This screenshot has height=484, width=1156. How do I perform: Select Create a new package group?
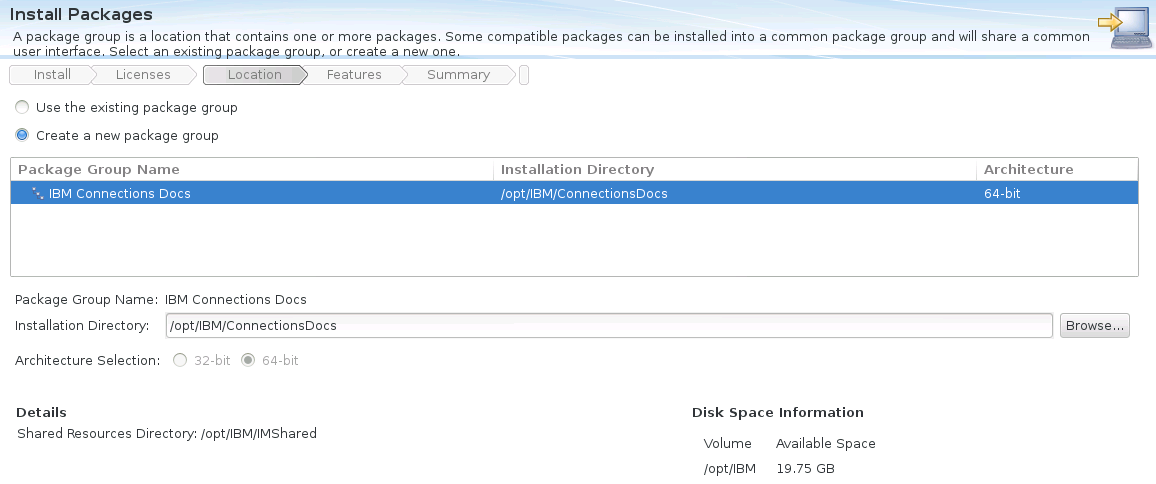pyautogui.click(x=22, y=135)
